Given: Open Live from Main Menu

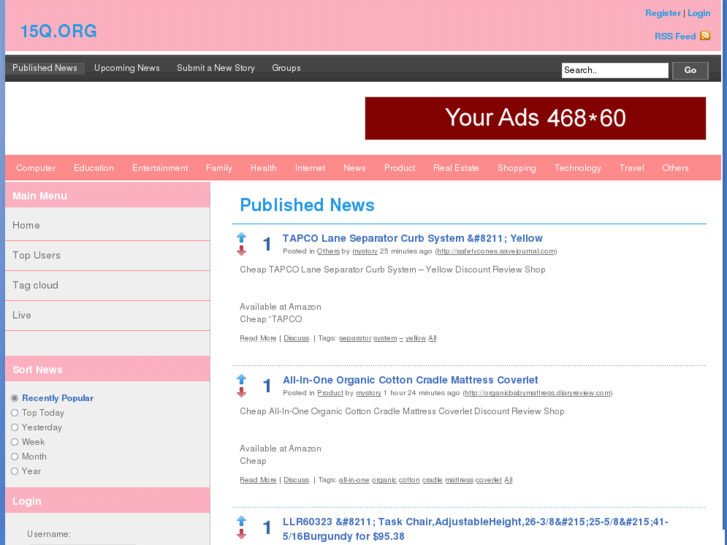Looking at the screenshot, I should click(x=107, y=315).
